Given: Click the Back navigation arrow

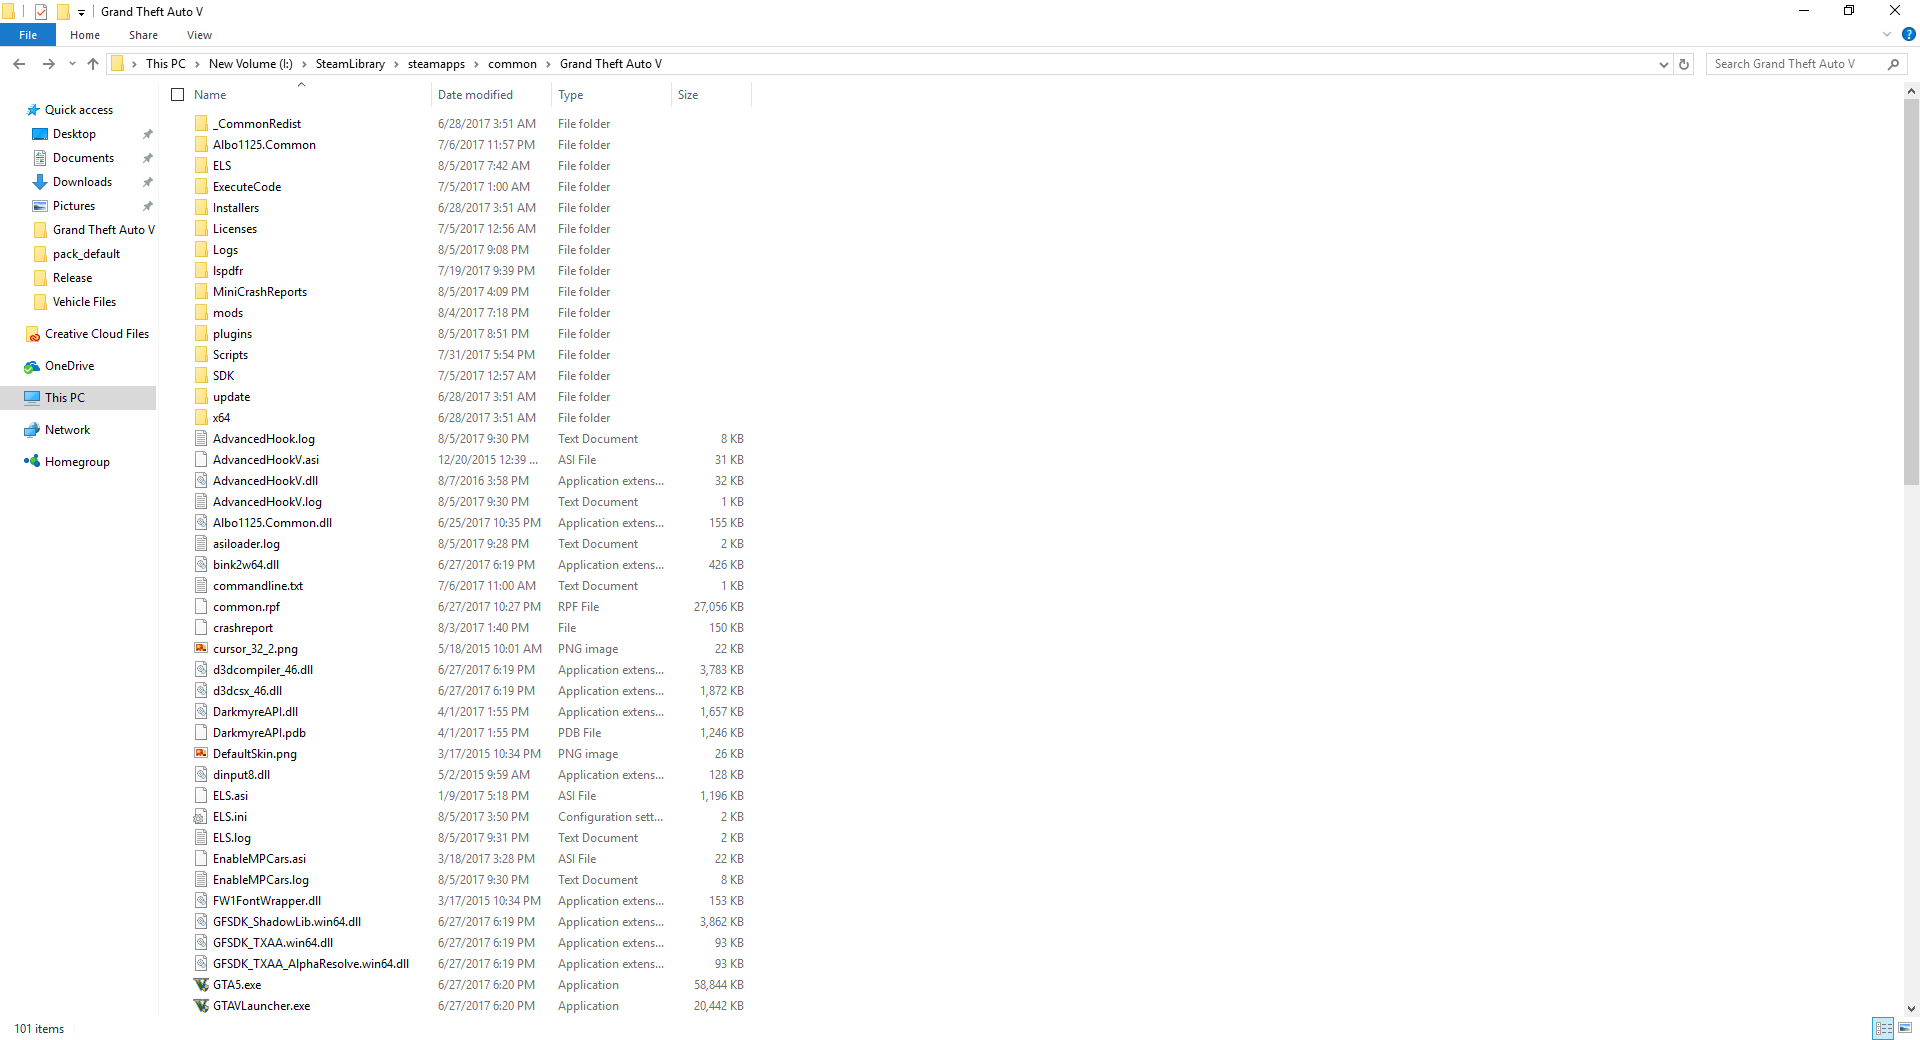Looking at the screenshot, I should 19,64.
